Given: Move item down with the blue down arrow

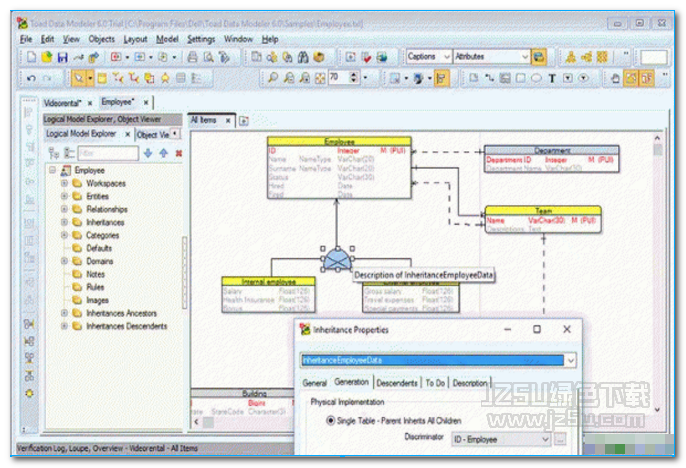Looking at the screenshot, I should pos(148,153).
